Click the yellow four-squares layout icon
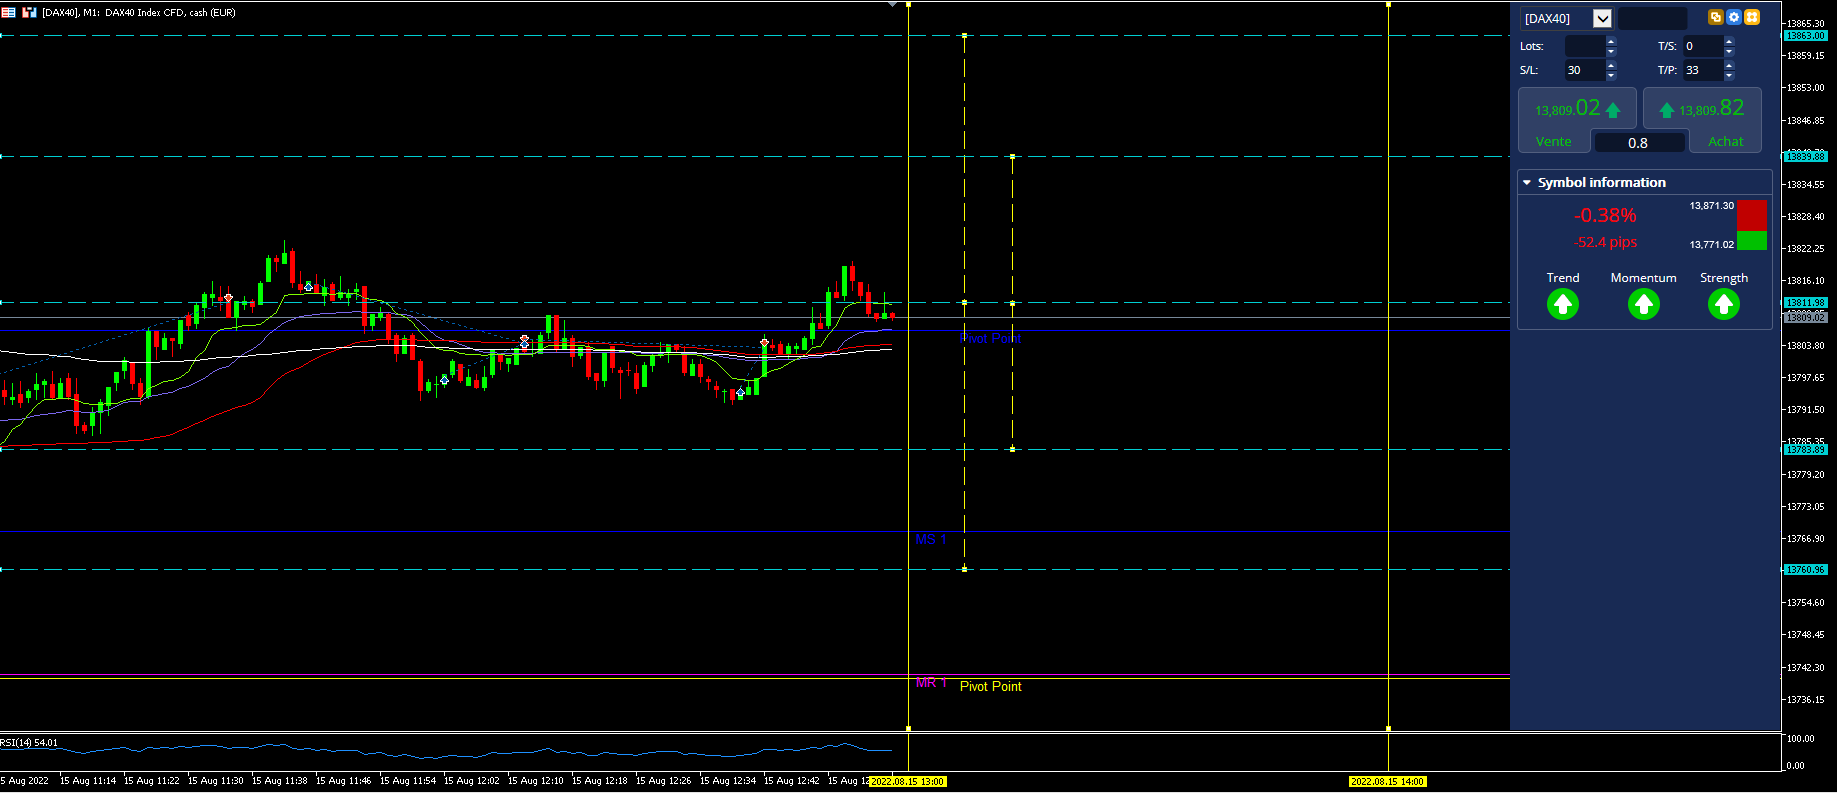This screenshot has width=1837, height=793. tap(1752, 17)
